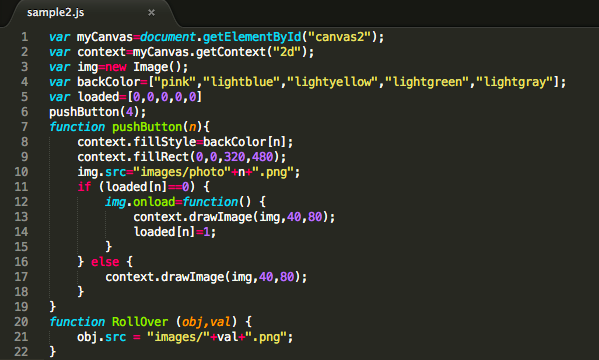Click the pushButton(4) call on line 6
Image resolution: width=599 pixels, height=360 pixels.
pos(97,112)
